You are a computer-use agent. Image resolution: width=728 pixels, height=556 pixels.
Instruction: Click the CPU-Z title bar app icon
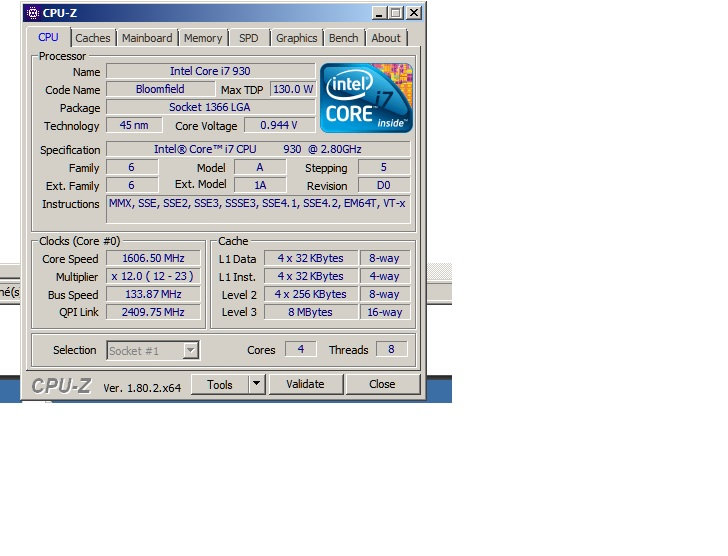pos(33,13)
